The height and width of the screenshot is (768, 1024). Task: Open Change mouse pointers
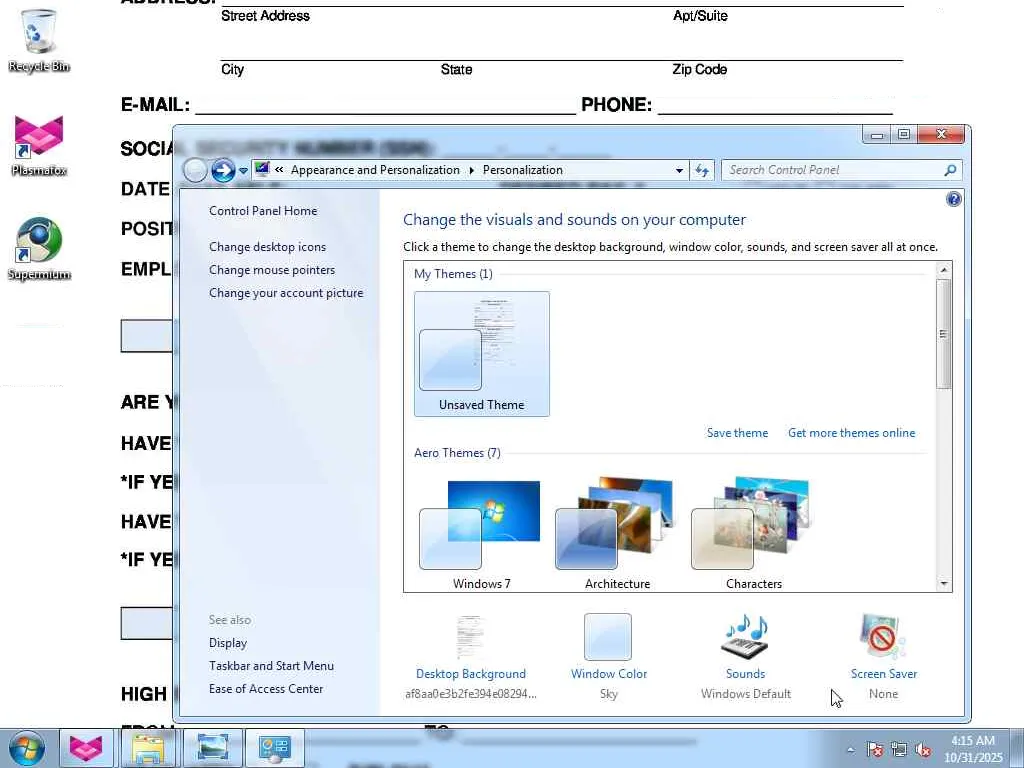click(272, 270)
